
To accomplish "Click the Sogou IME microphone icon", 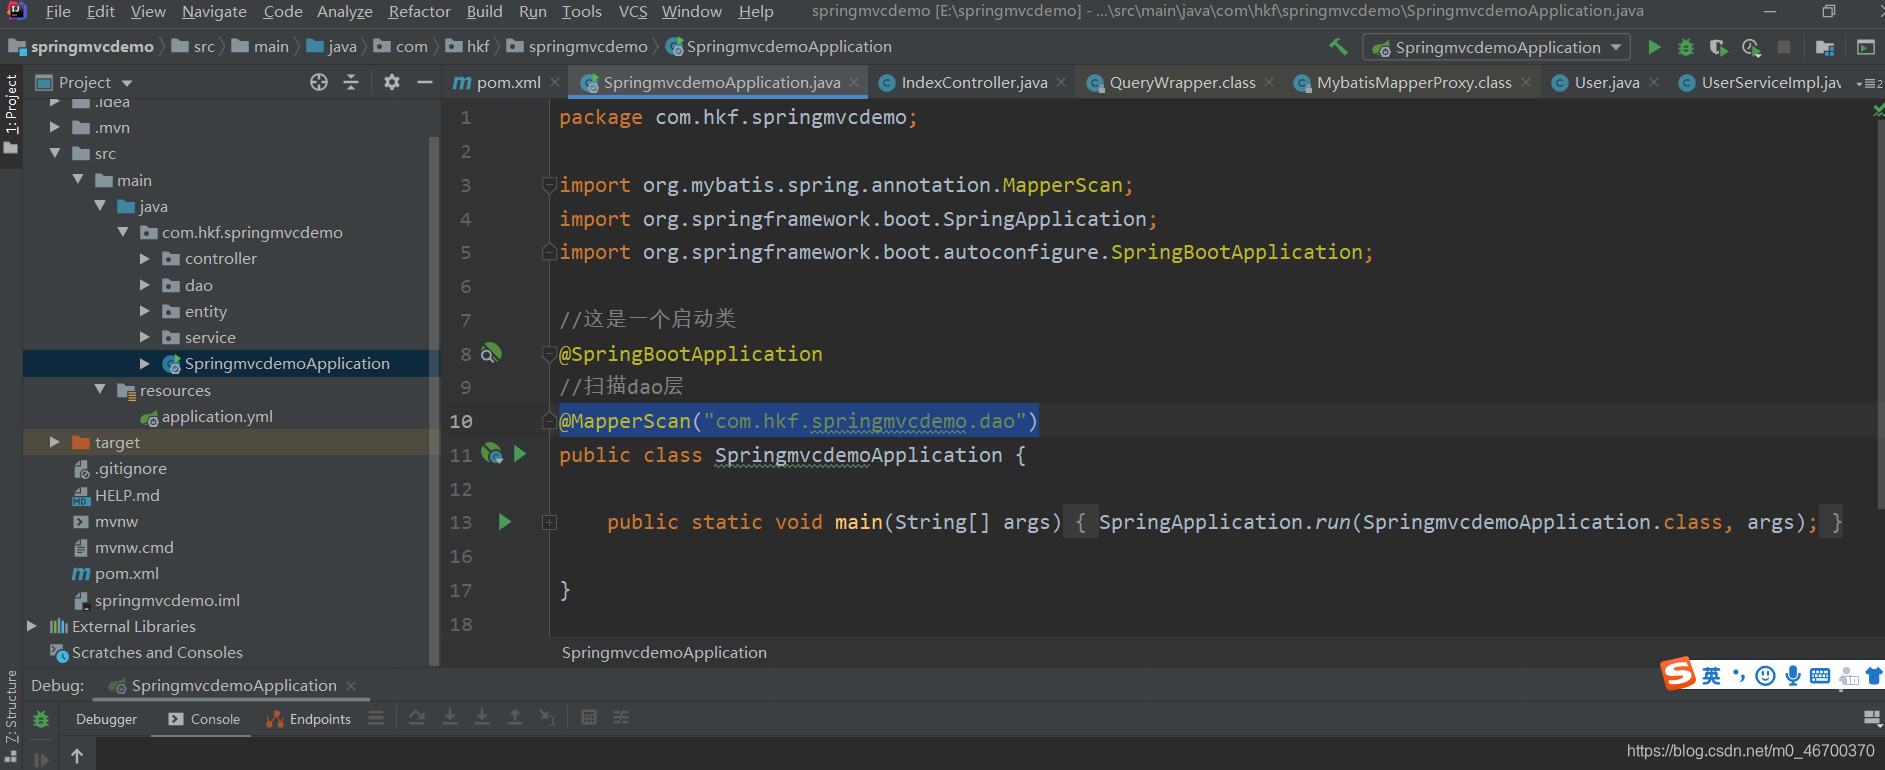I will tap(1793, 676).
